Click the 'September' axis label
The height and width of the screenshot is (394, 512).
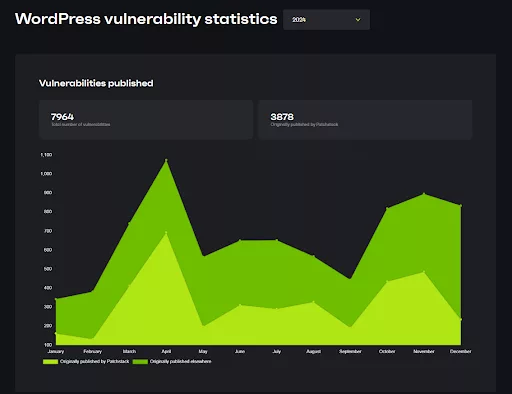tap(350, 351)
